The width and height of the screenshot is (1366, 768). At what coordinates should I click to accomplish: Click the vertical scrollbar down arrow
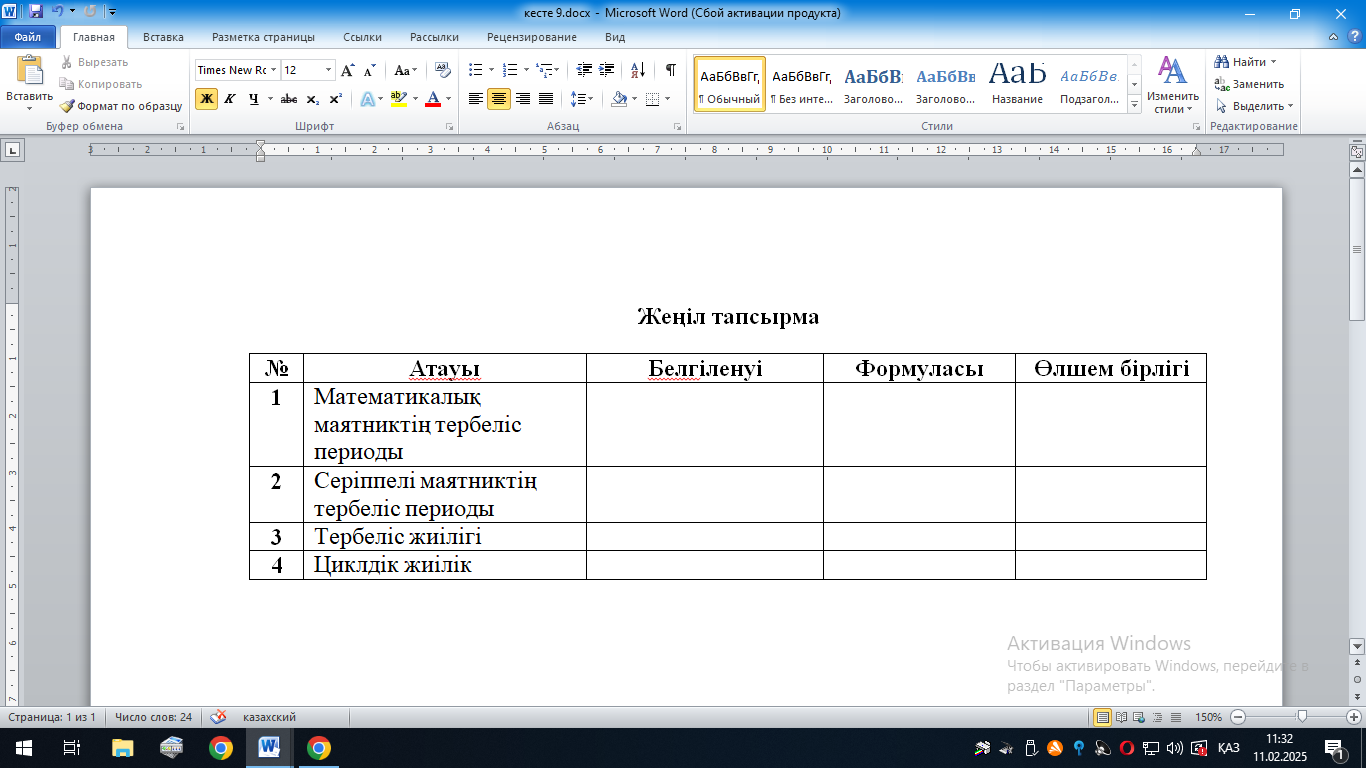1357,646
